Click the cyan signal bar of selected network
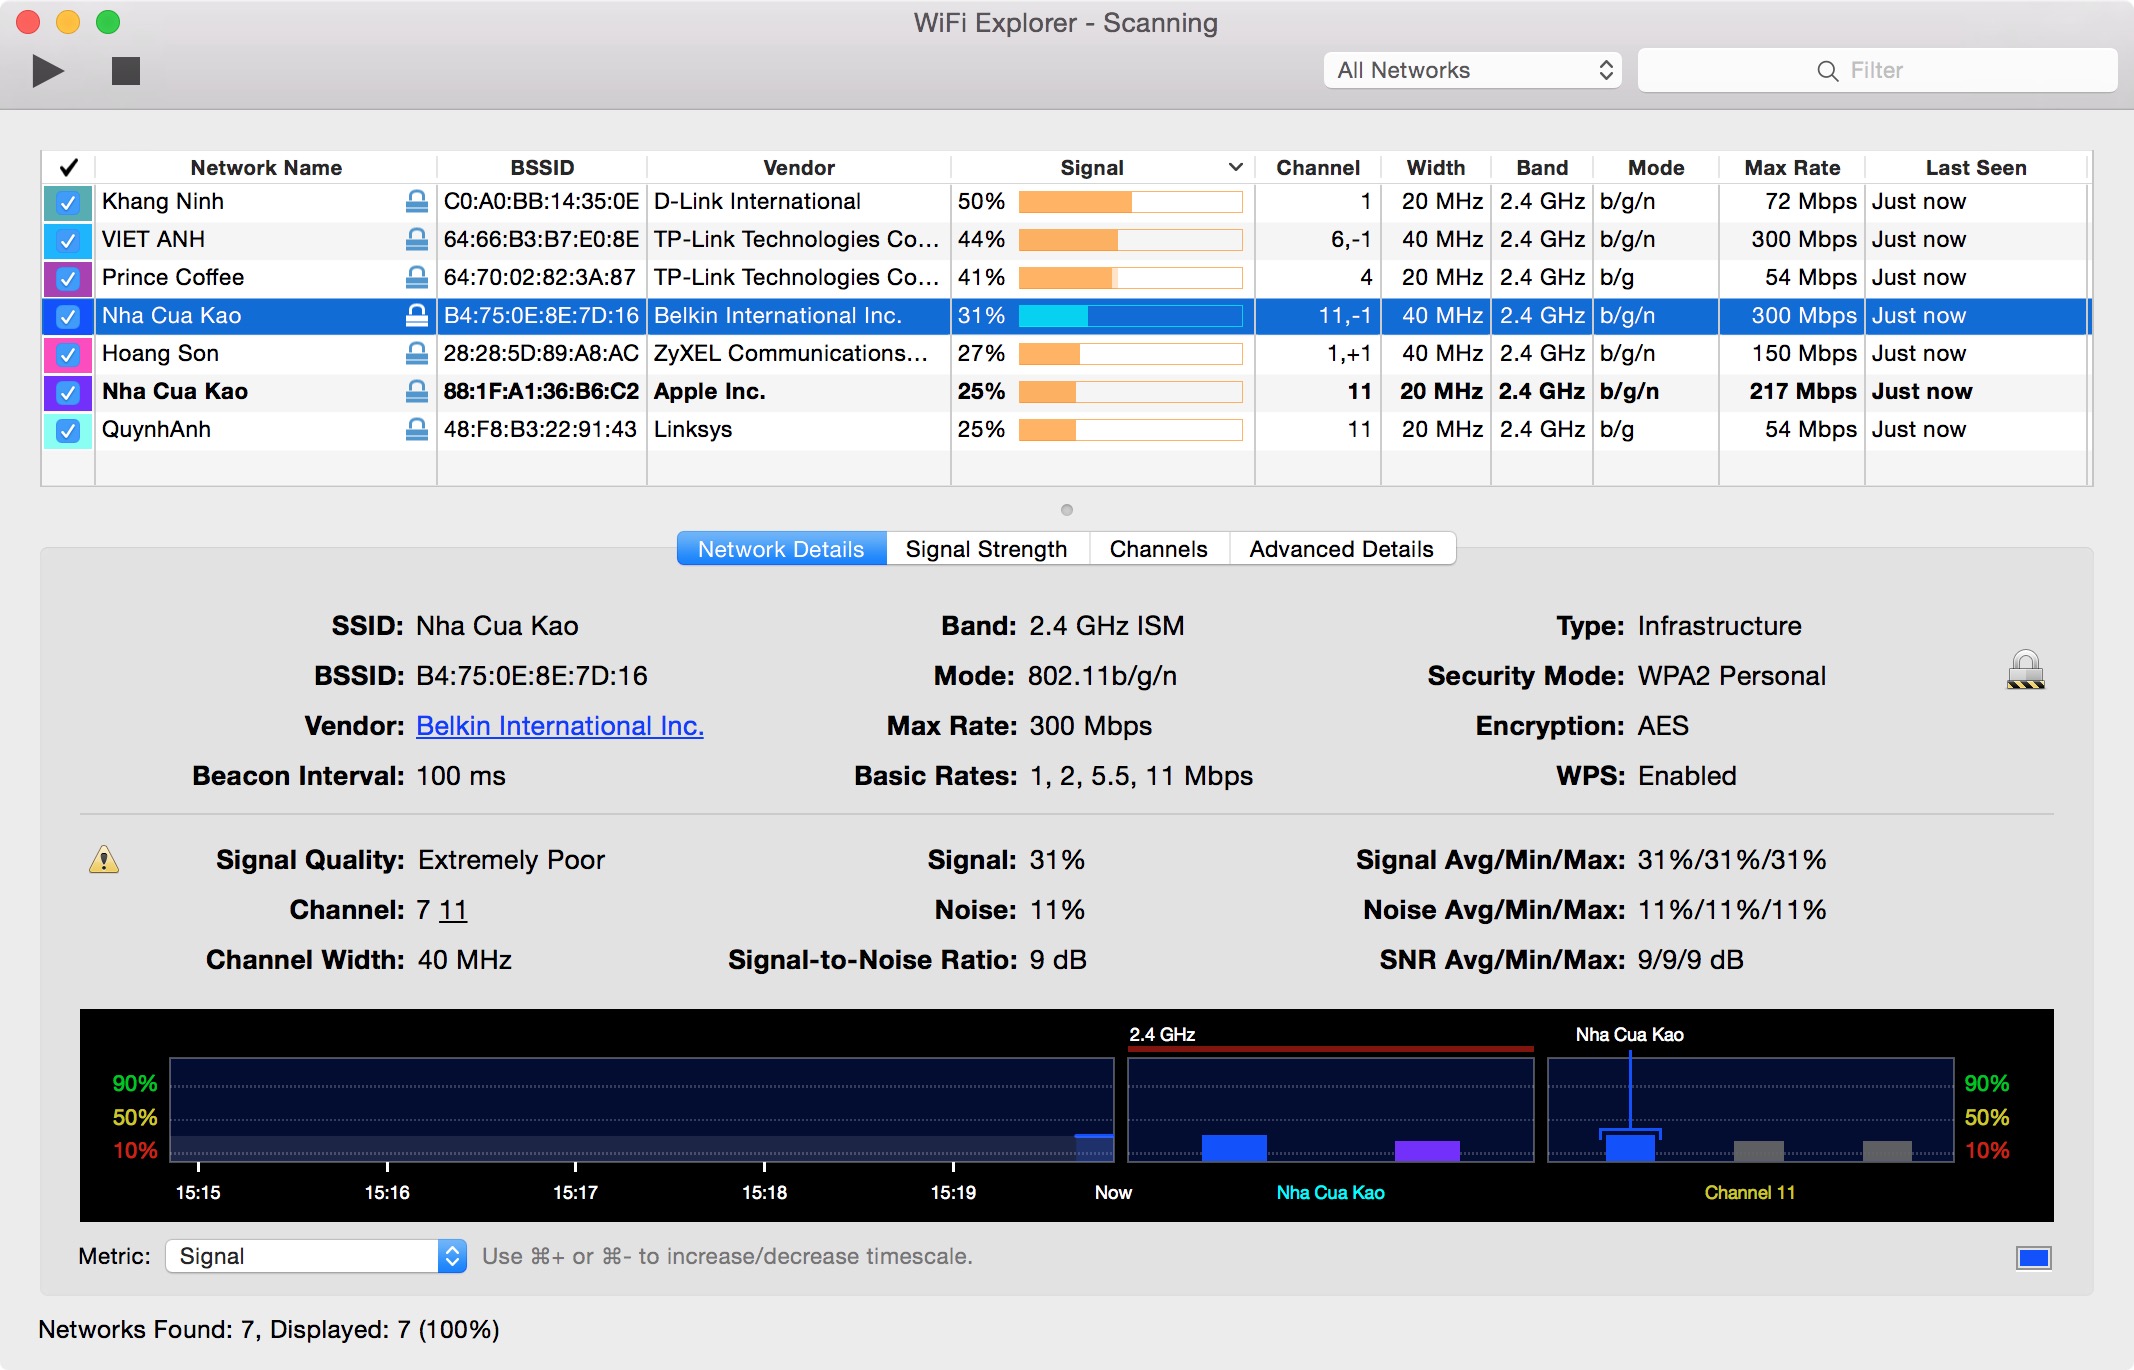This screenshot has height=1370, width=2134. [x=1130, y=316]
